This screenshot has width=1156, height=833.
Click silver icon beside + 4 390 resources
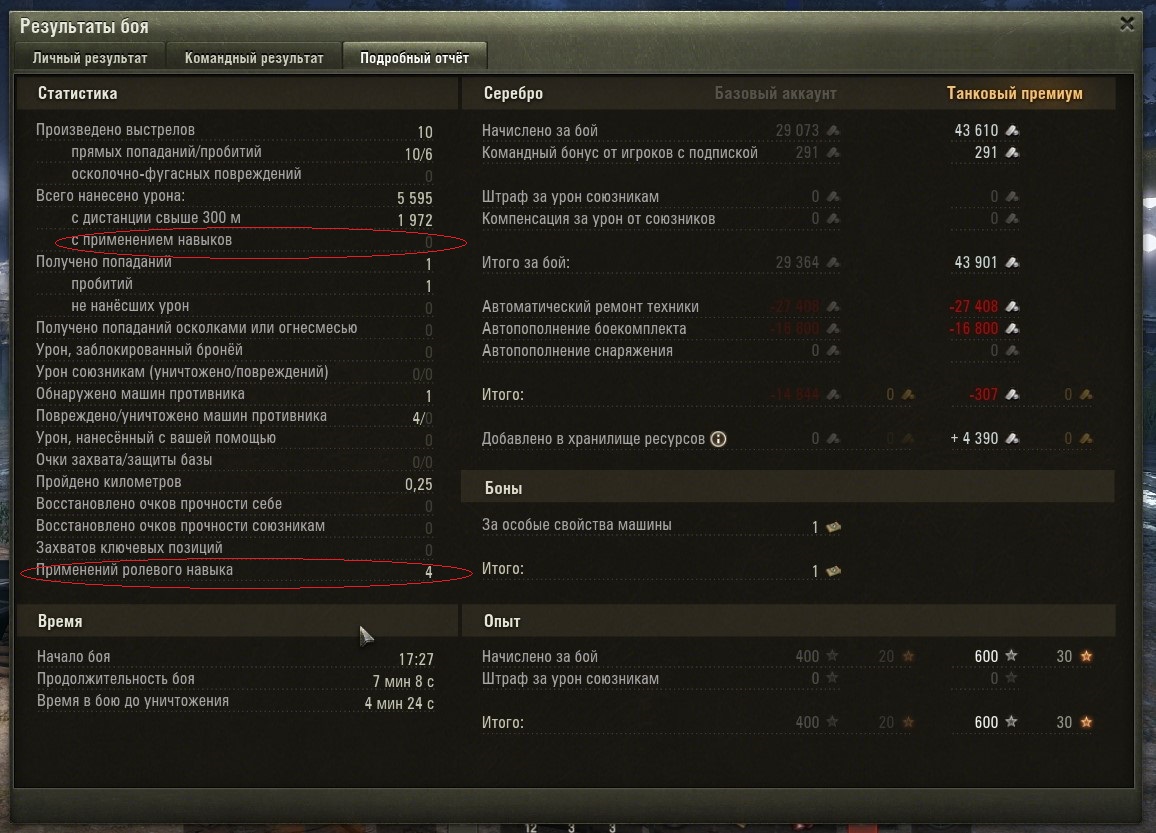point(1012,439)
